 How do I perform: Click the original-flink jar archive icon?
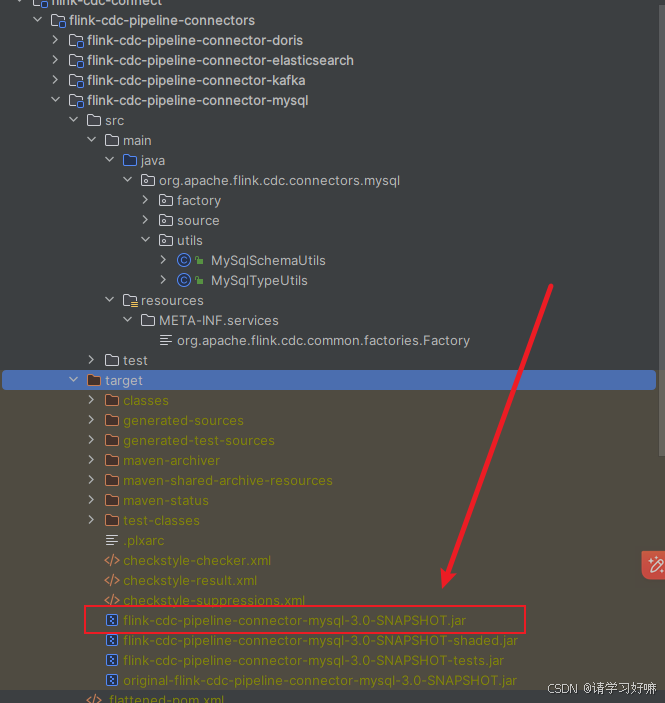click(112, 680)
